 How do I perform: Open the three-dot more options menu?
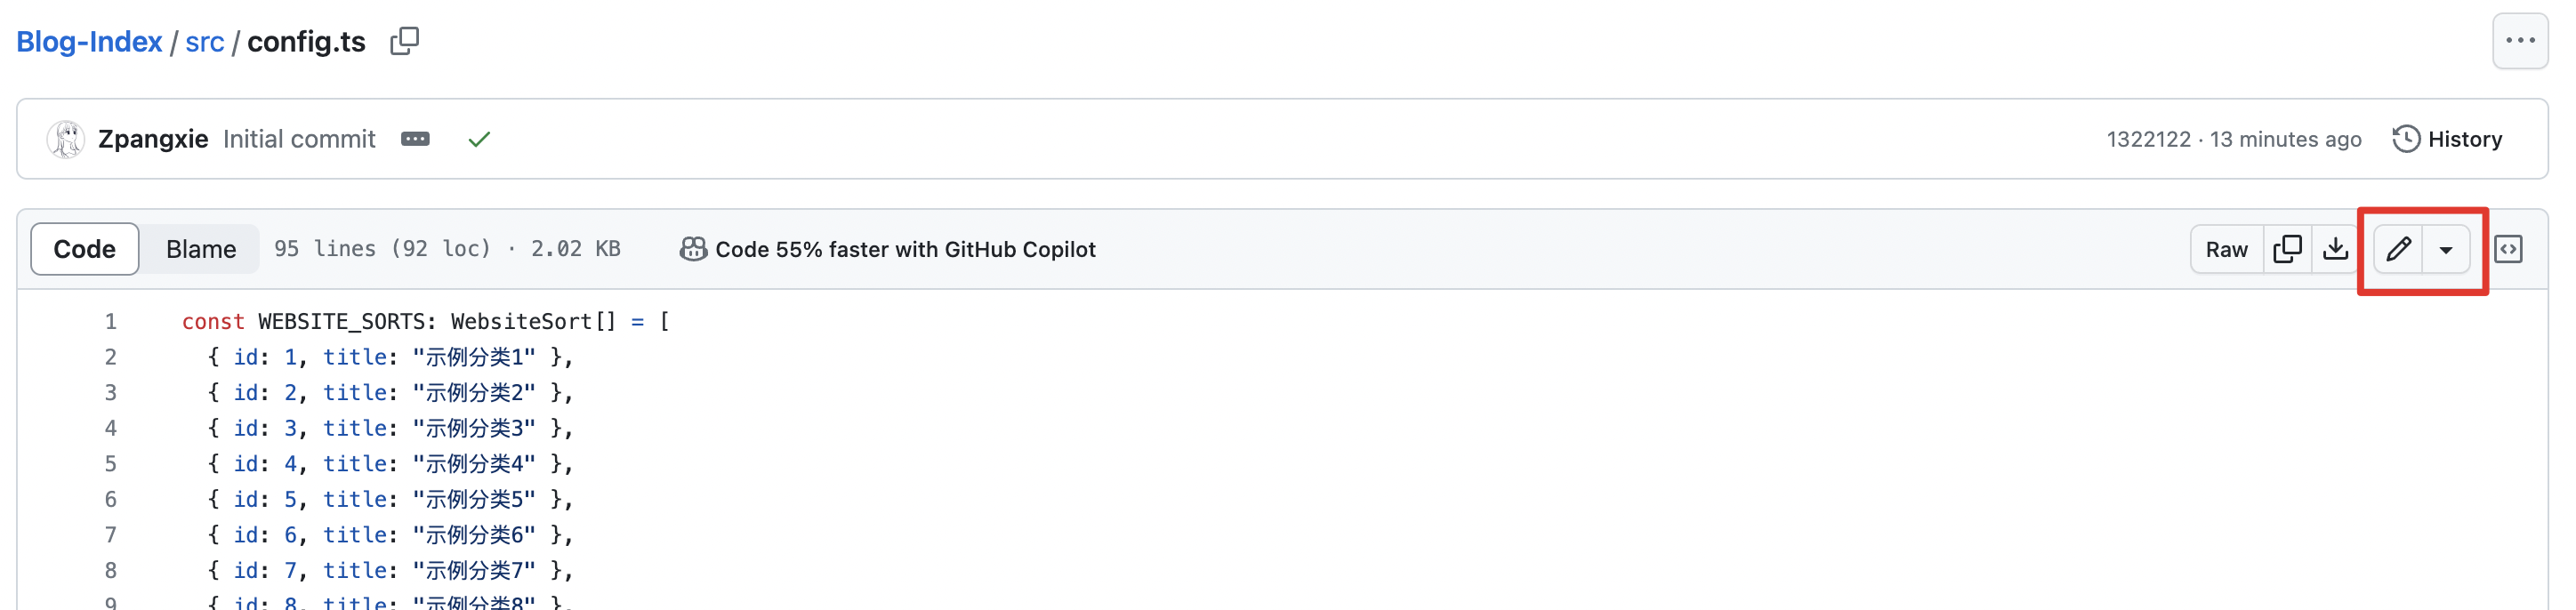tap(2519, 41)
